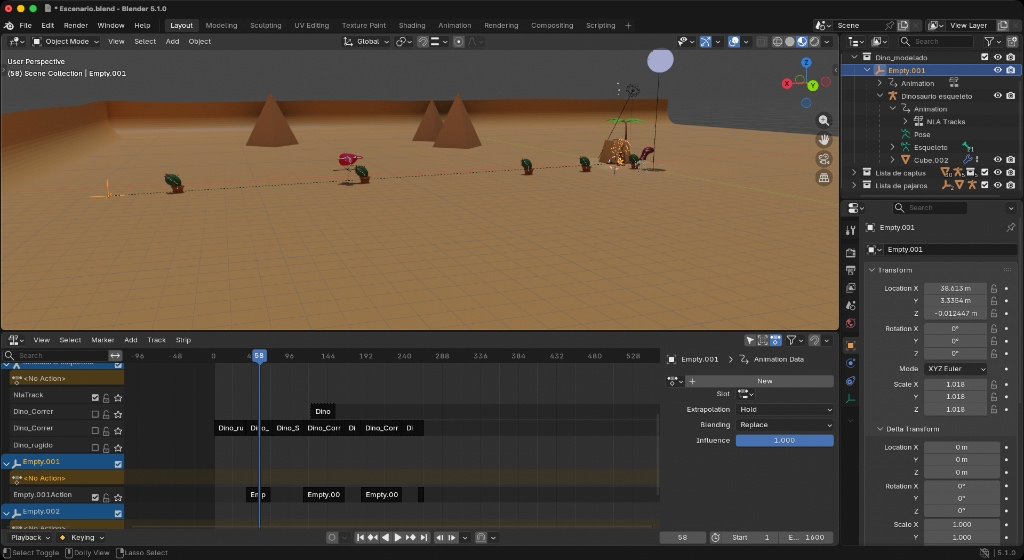Hide Dino_modelado collection with eye icon

coord(997,58)
